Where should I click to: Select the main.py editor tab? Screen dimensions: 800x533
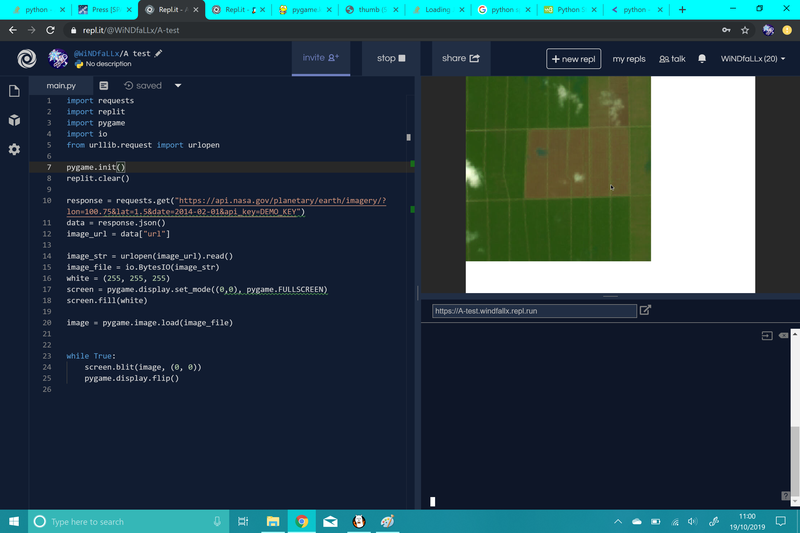61,86
